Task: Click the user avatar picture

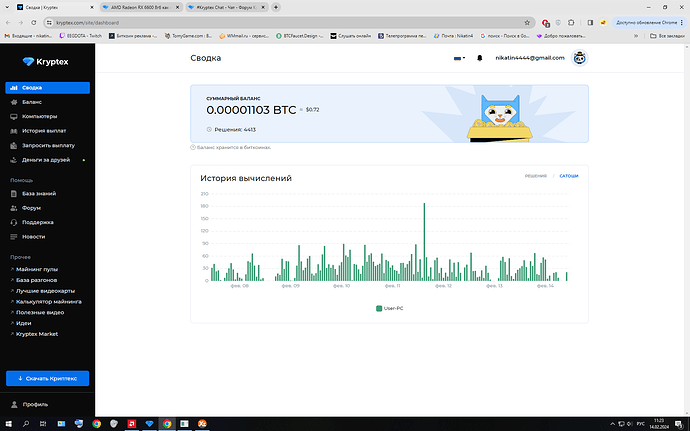Action: tap(580, 58)
